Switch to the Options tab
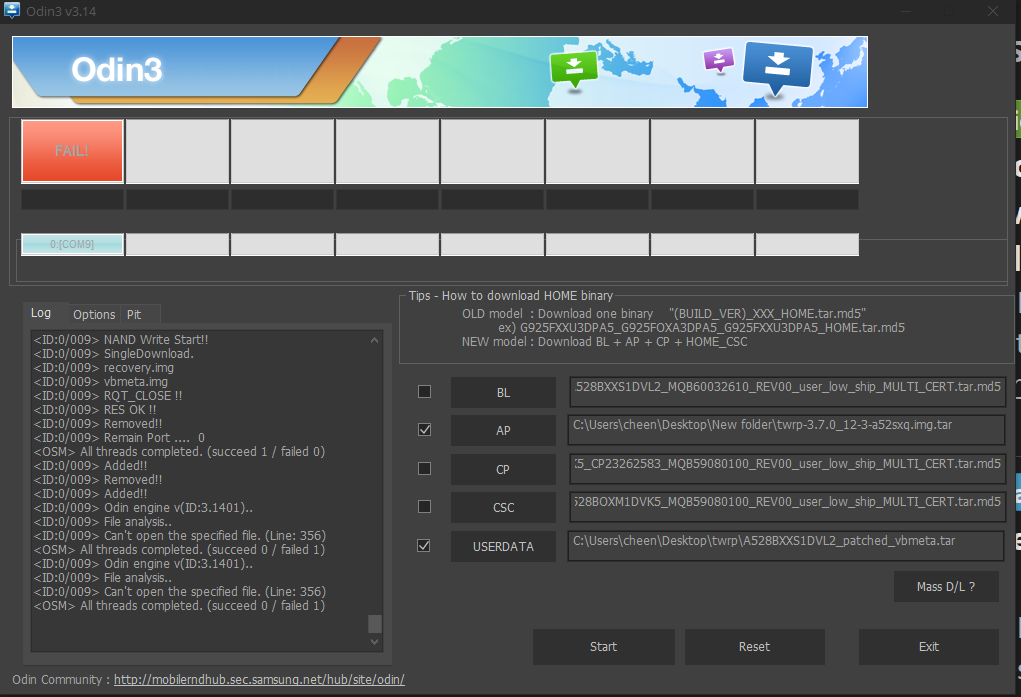 pyautogui.click(x=94, y=315)
